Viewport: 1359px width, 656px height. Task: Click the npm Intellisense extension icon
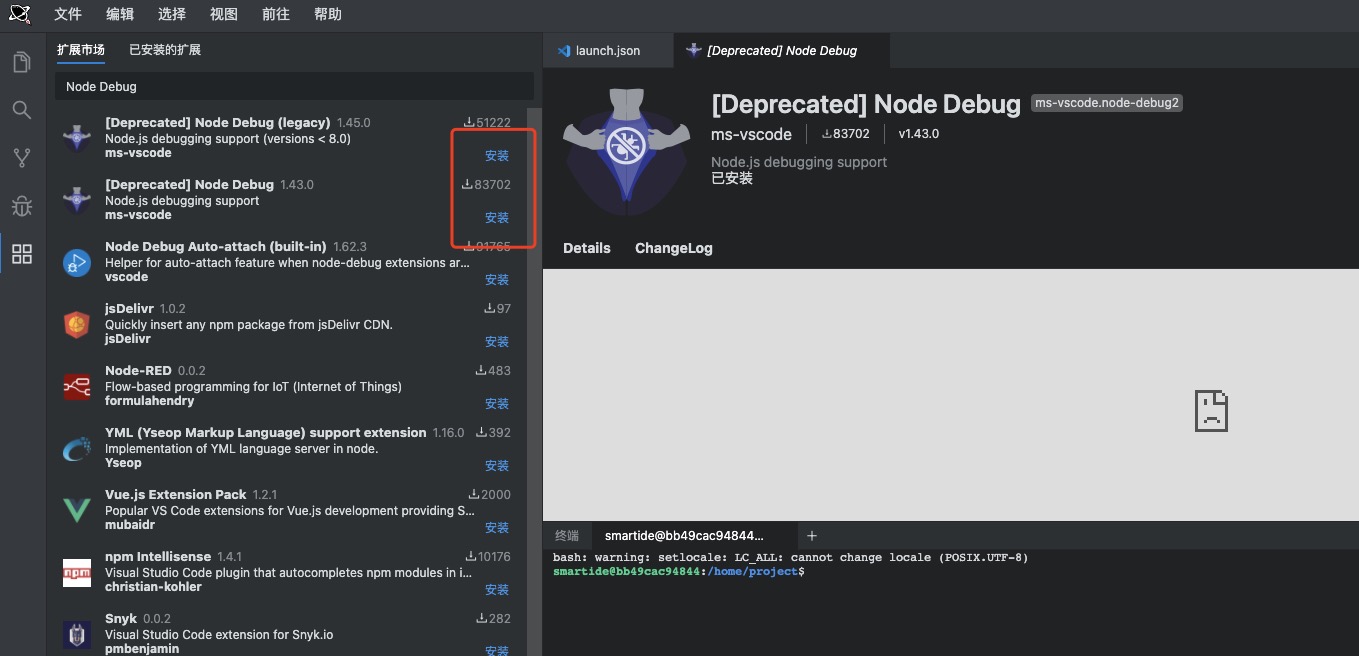tap(77, 572)
